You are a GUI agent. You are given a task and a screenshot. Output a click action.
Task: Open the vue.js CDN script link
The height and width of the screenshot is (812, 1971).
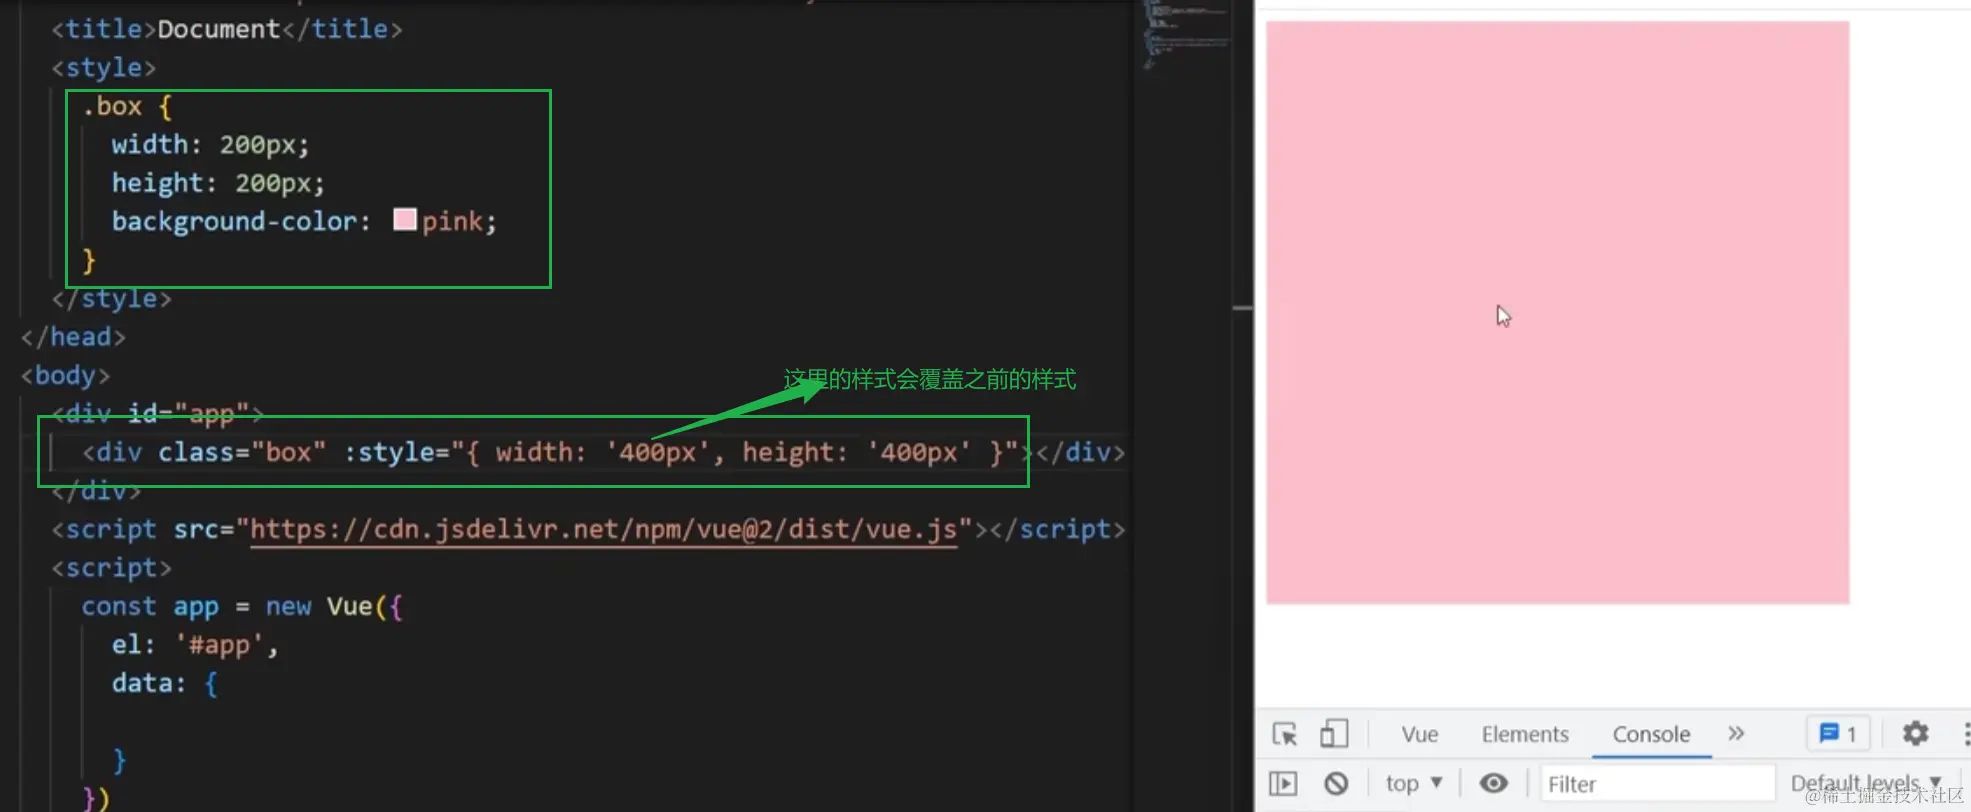coord(603,529)
